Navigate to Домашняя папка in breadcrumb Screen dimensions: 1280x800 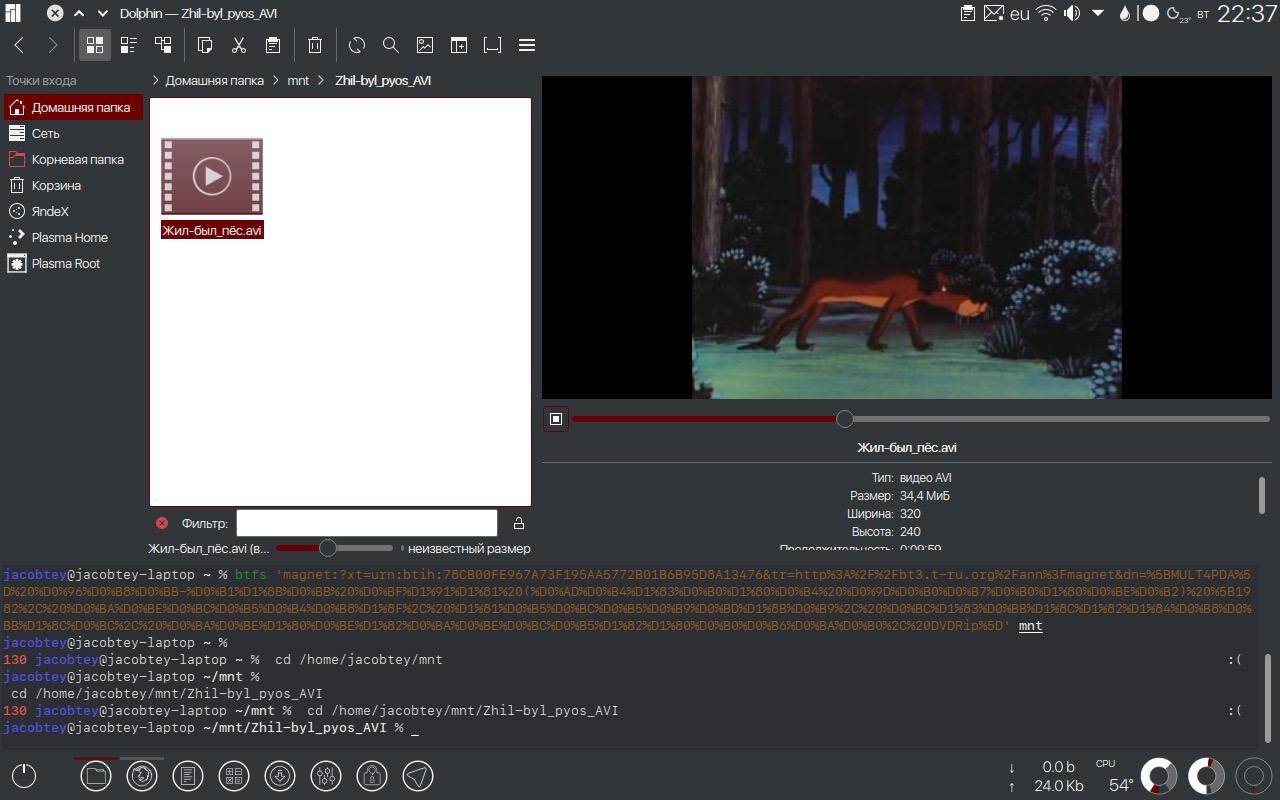pos(214,80)
